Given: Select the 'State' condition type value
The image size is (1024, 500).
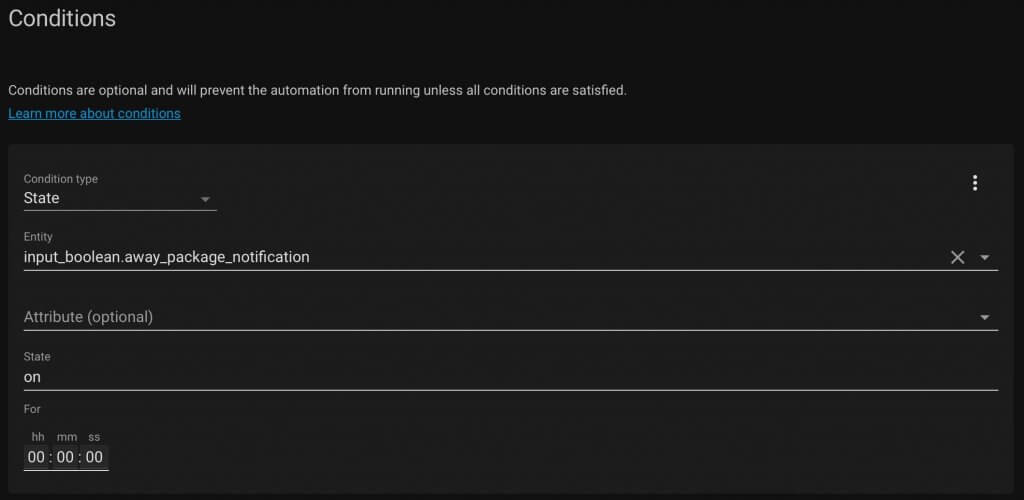Looking at the screenshot, I should (42, 198).
